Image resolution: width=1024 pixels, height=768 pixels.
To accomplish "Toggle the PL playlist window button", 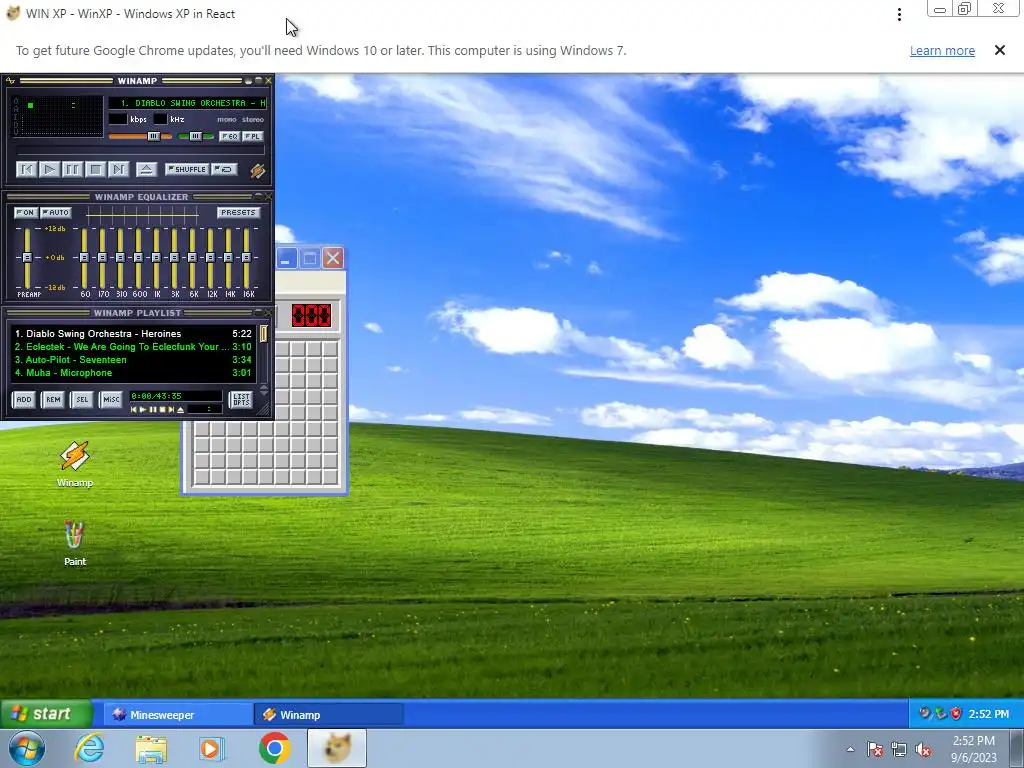I will point(252,136).
